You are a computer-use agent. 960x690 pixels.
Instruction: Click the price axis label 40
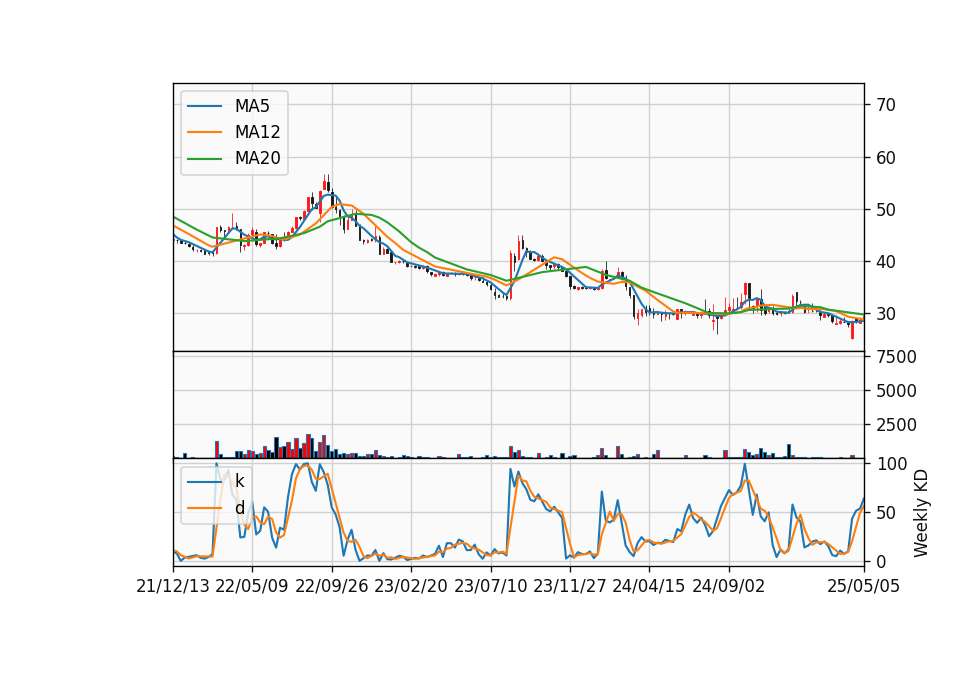[x=886, y=262]
